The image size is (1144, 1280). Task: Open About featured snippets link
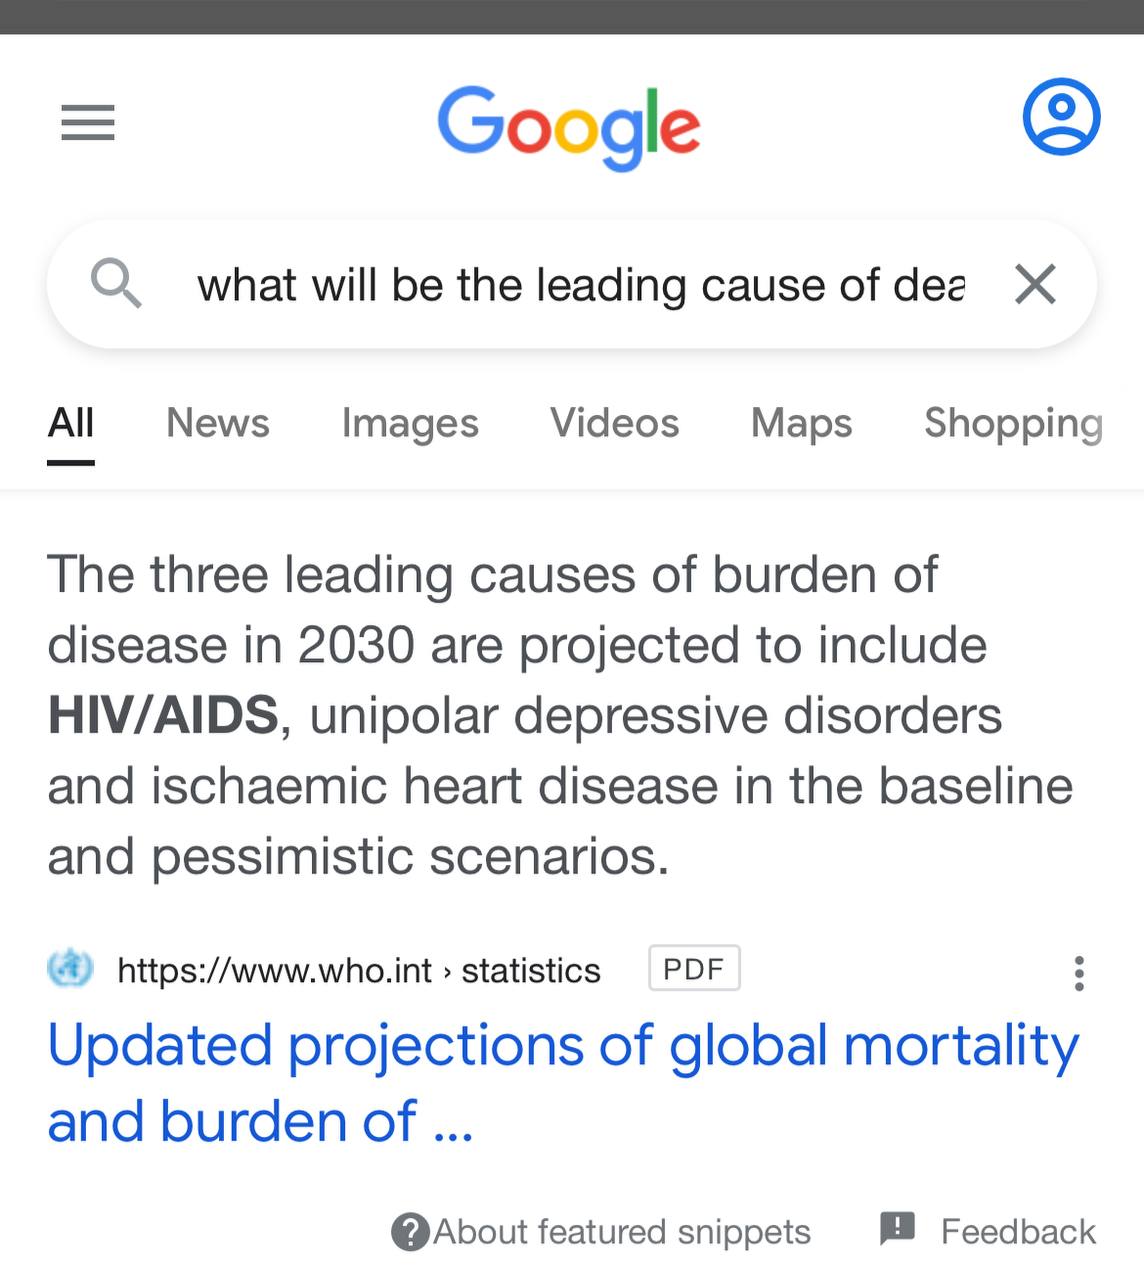coord(621,1232)
